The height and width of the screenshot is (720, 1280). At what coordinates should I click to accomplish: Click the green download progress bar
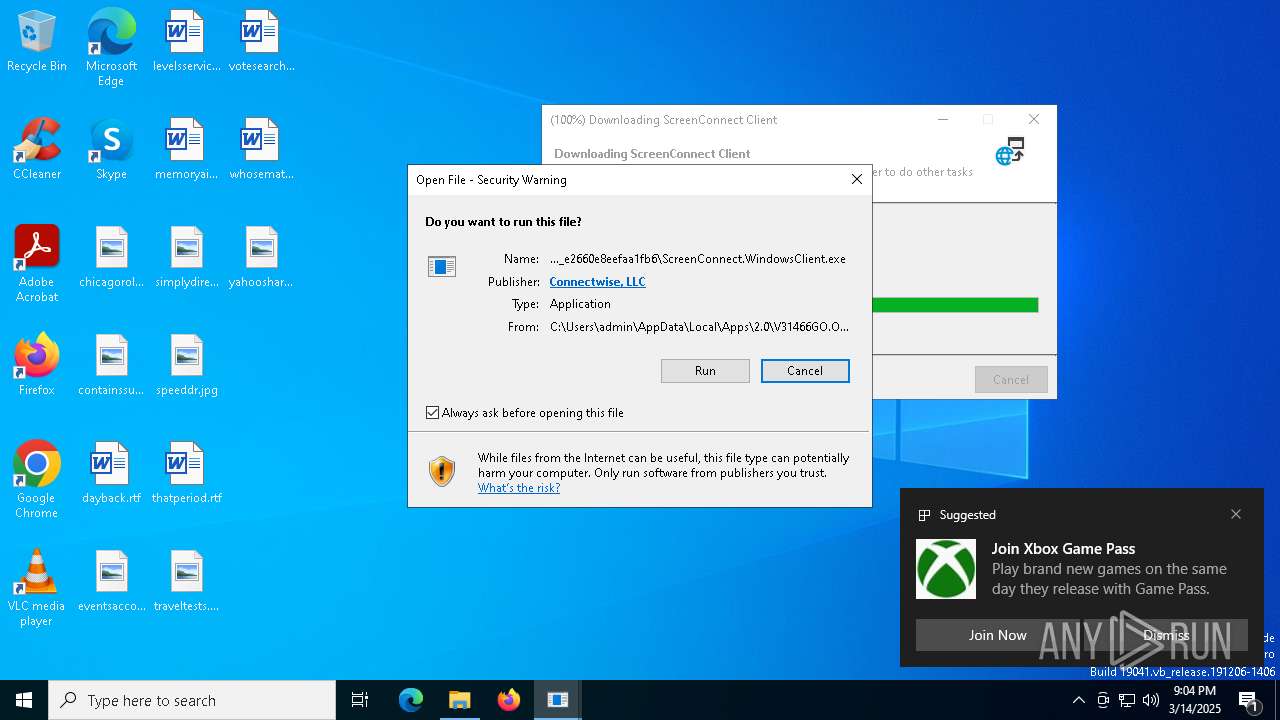[x=955, y=305]
